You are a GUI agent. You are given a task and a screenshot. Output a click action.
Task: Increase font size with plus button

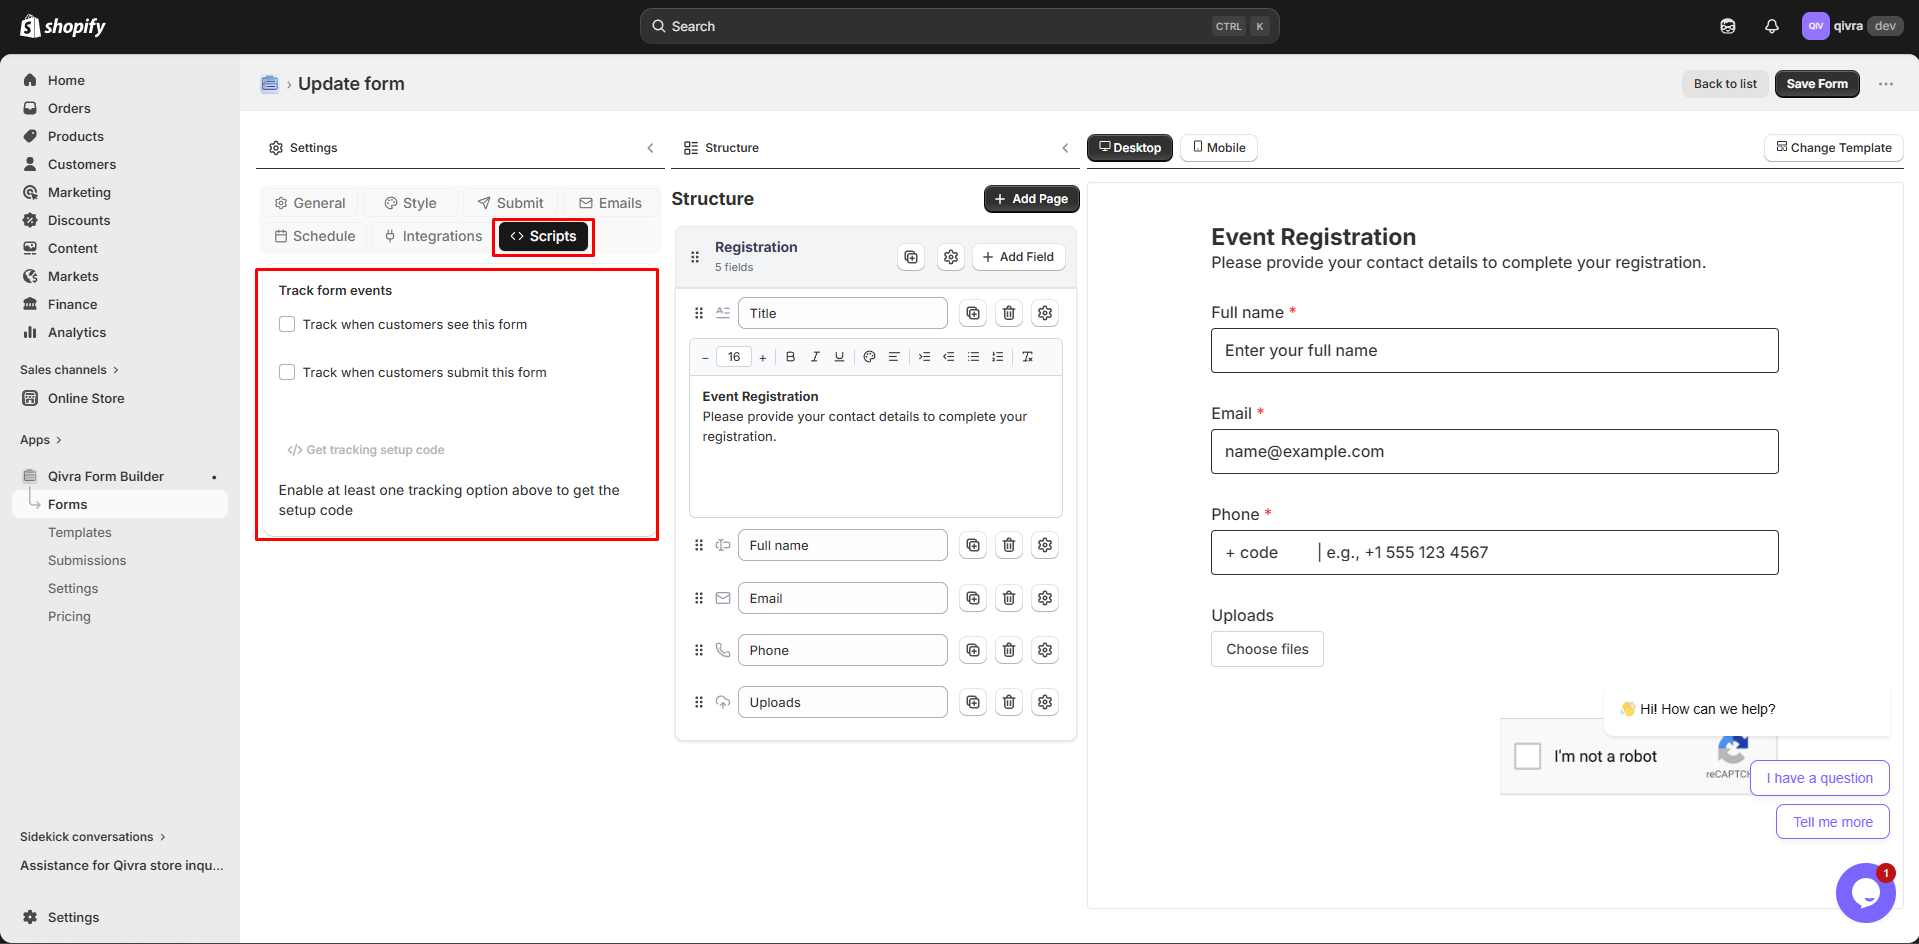(x=763, y=358)
